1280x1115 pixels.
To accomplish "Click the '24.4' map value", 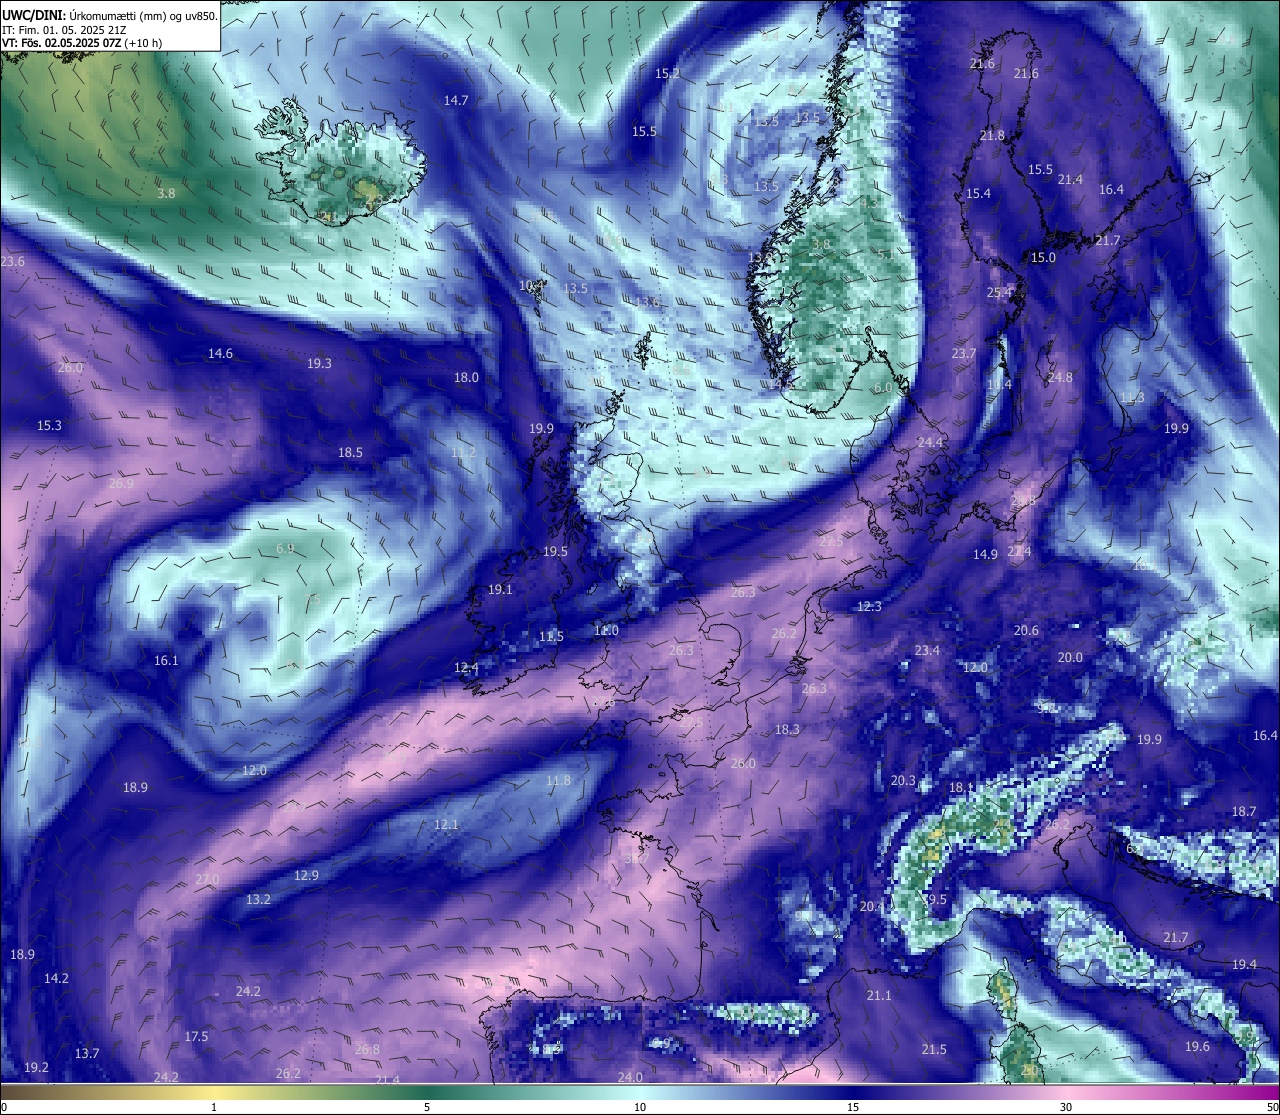I will click(930, 443).
